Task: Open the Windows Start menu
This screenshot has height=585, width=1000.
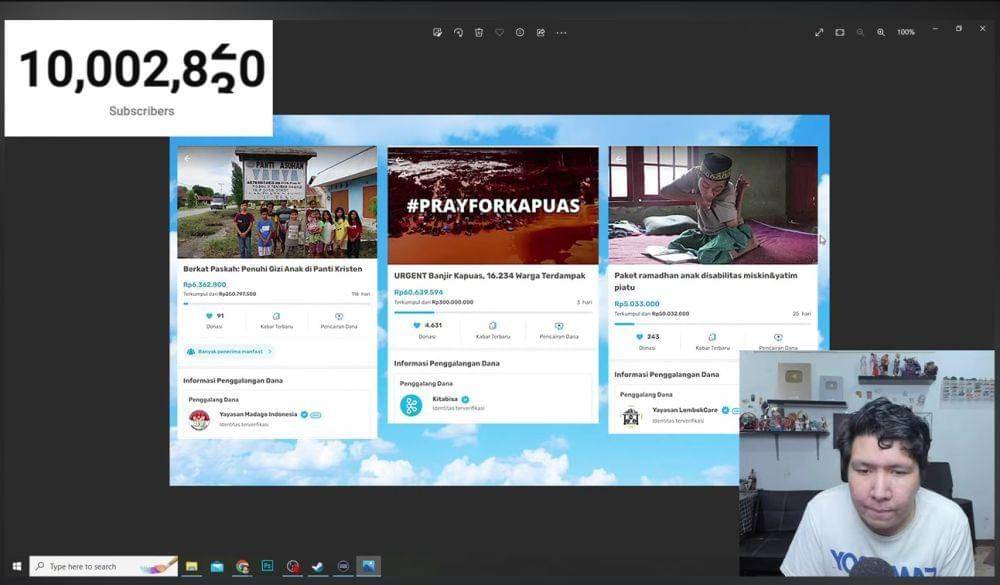Action: pyautogui.click(x=16, y=566)
